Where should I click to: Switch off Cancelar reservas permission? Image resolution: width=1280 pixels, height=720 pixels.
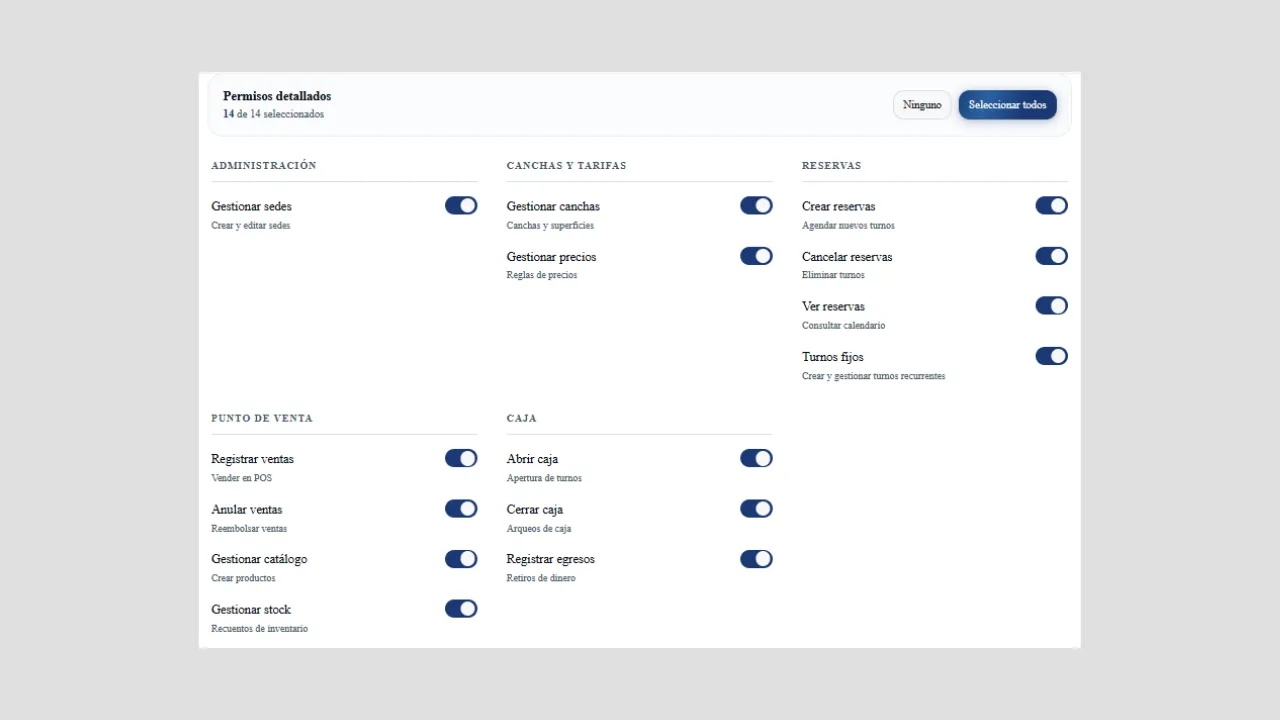coord(1051,256)
